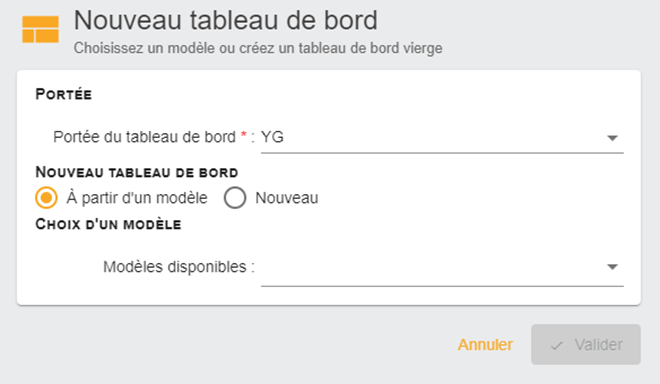Expand the Modèles disponibles dropdown arrow
Viewport: 660px width, 384px height.
click(612, 267)
